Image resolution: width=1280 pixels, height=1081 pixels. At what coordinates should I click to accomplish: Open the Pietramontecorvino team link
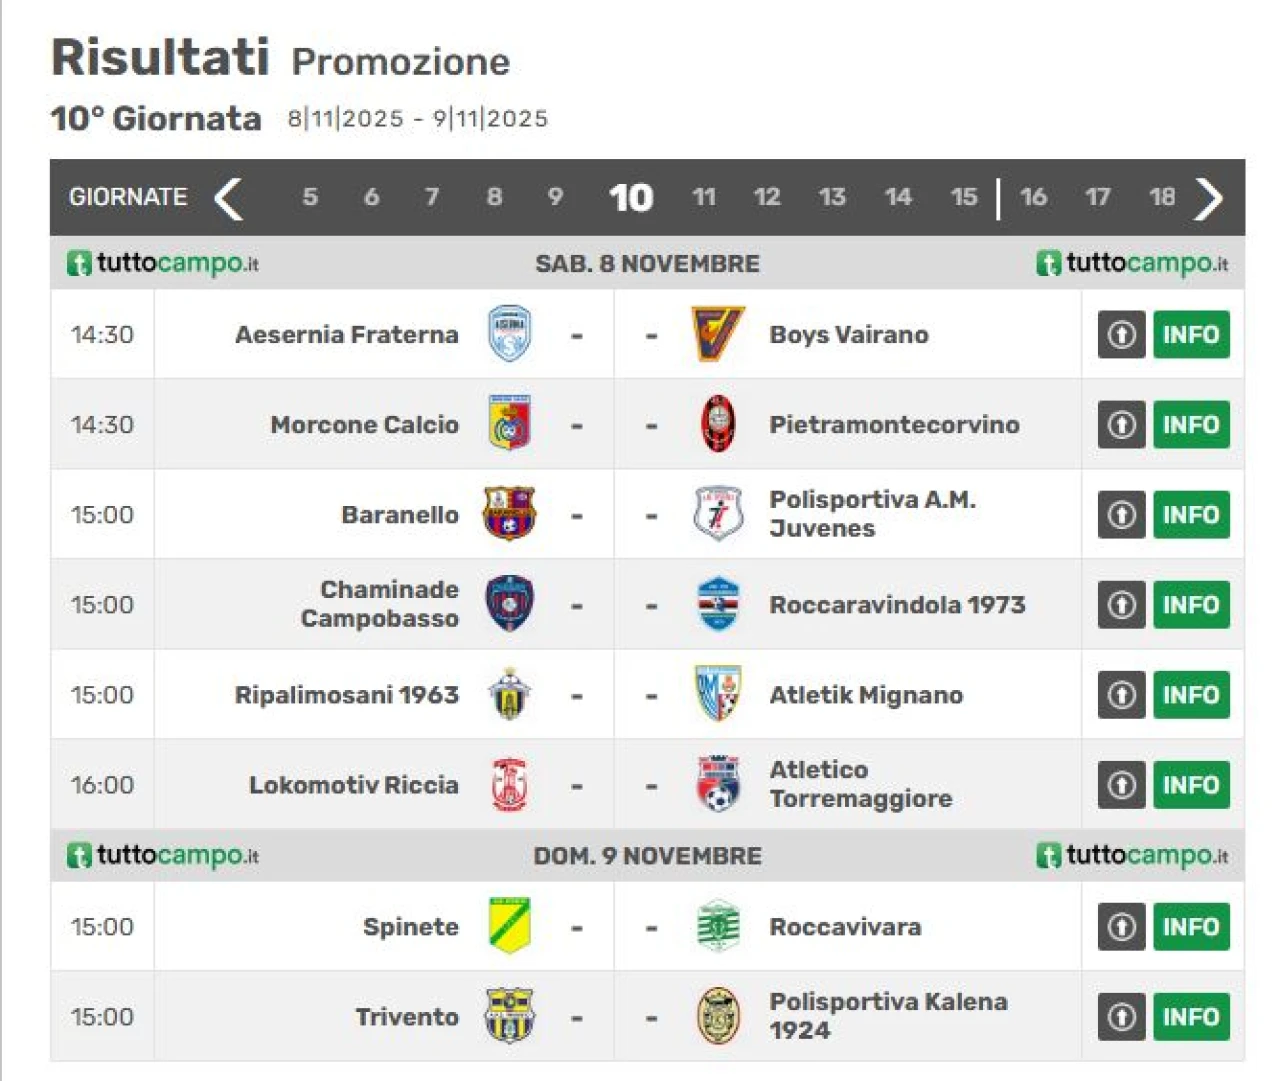coord(894,424)
